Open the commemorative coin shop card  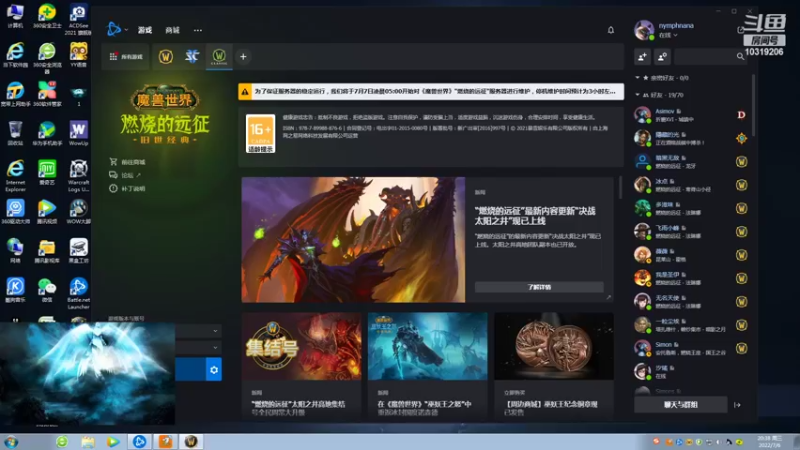coord(554,365)
